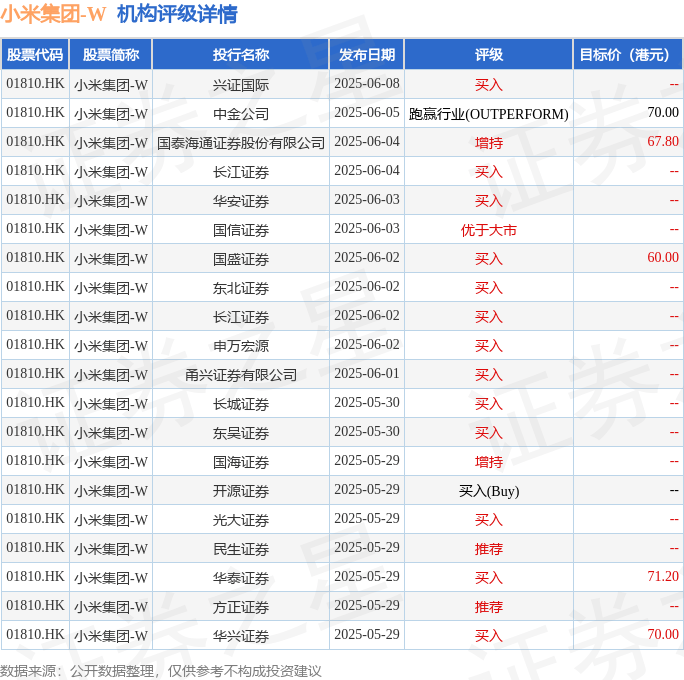
Task: Select the 华泰证券 cell
Action: click(241, 578)
